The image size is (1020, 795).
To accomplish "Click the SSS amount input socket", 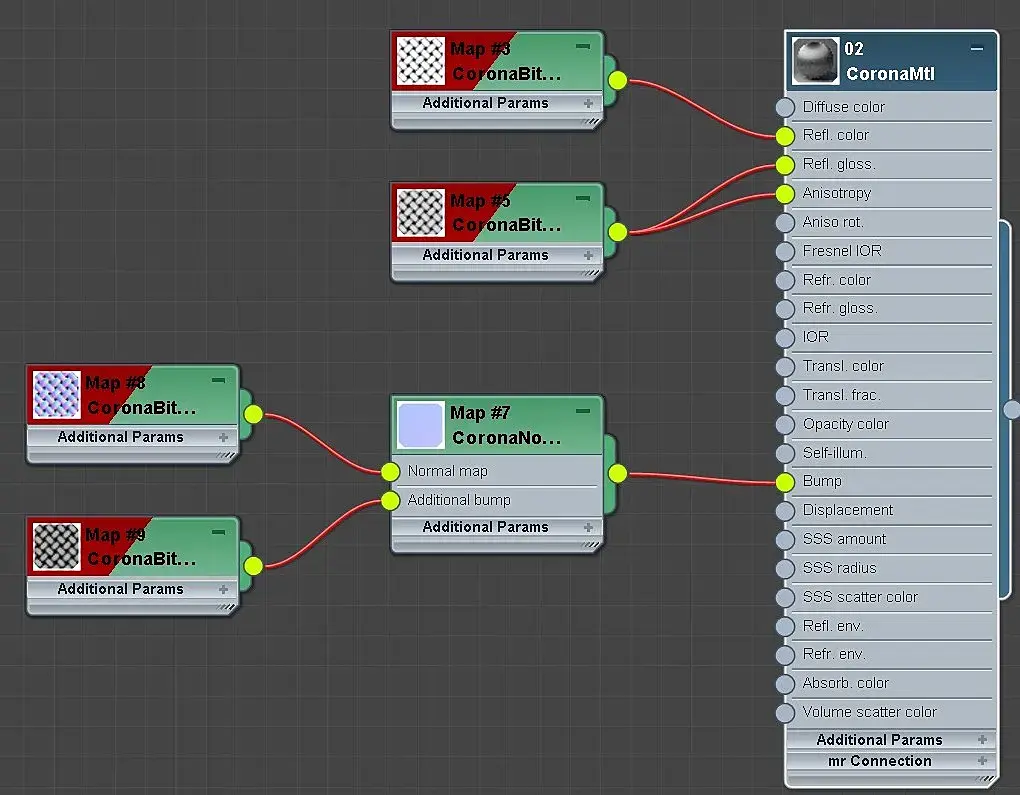I will pos(785,540).
